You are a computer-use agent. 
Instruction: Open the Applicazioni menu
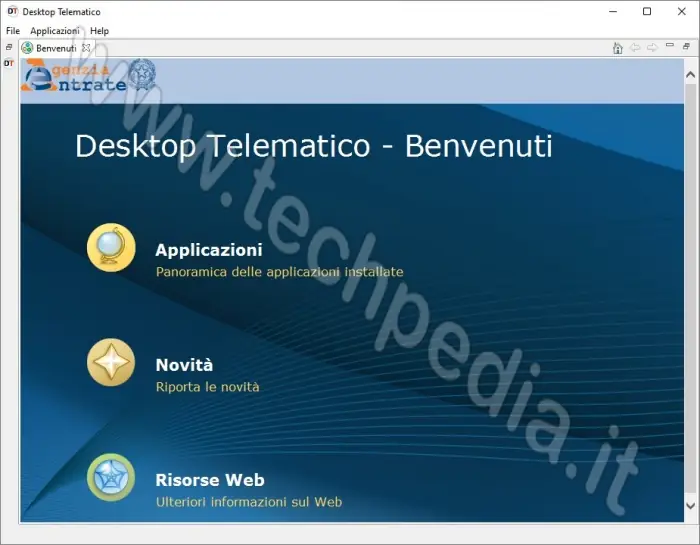tap(55, 31)
